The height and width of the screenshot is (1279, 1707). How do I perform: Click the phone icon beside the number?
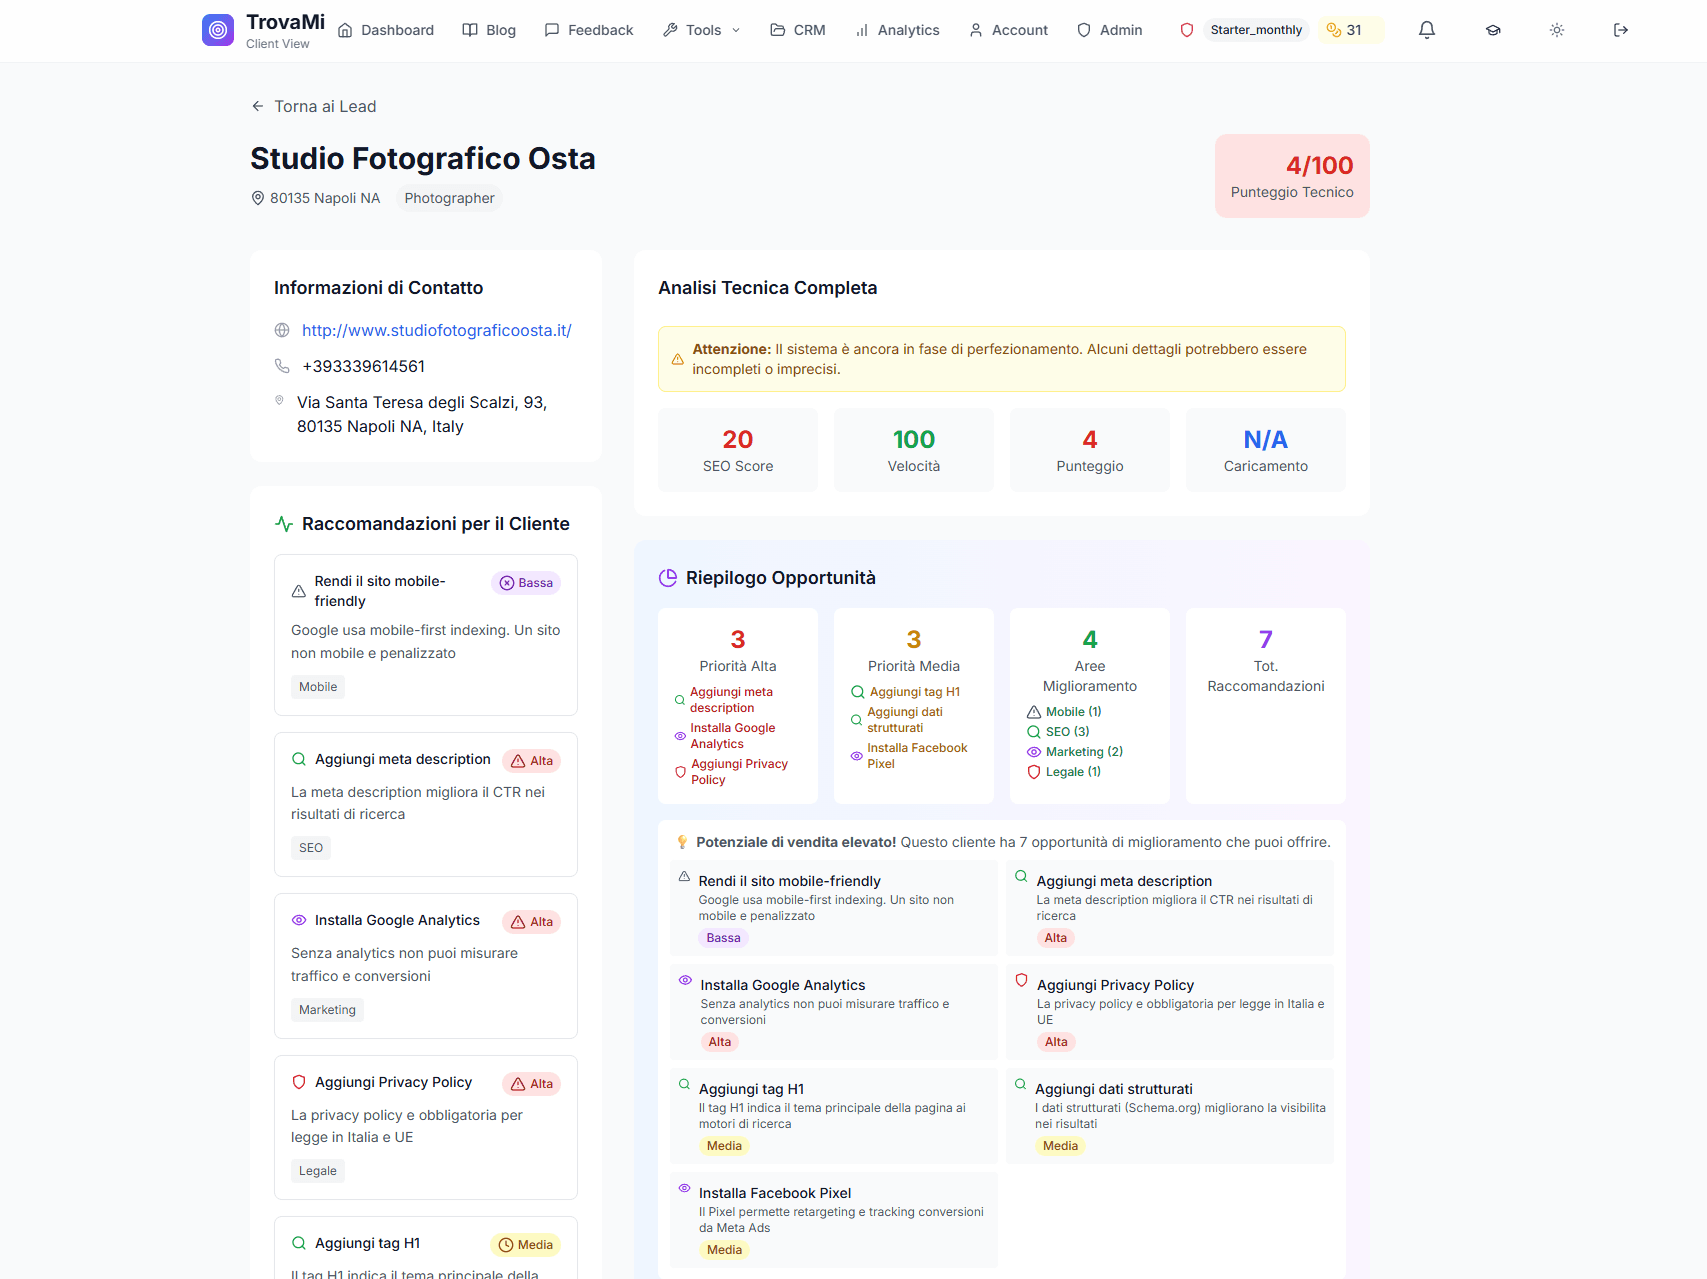point(282,367)
